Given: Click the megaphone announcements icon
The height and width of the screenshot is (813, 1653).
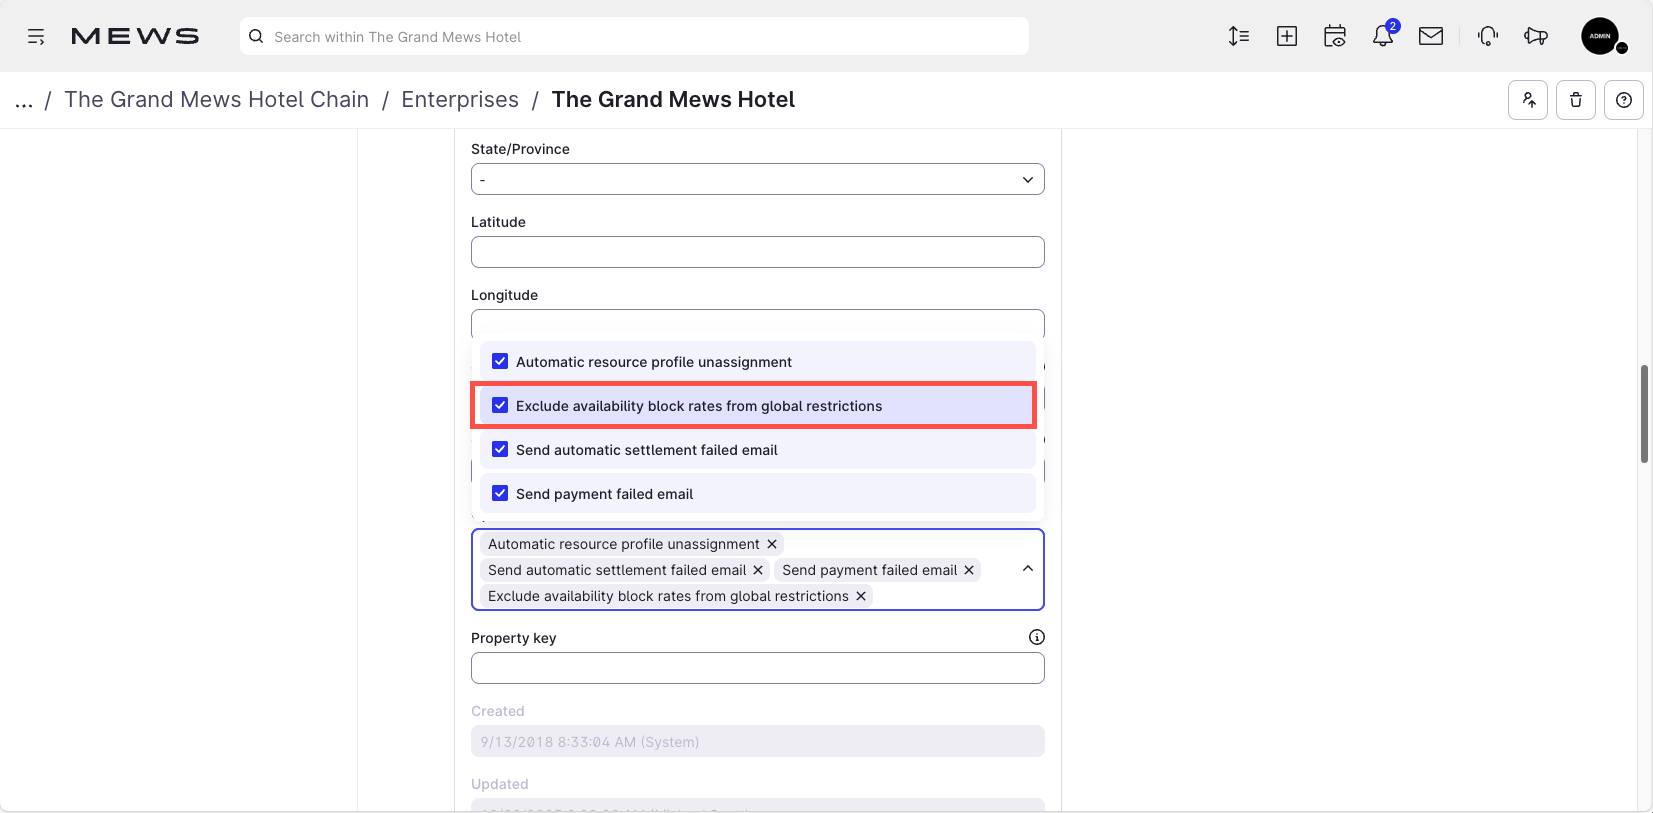Looking at the screenshot, I should click(x=1536, y=37).
